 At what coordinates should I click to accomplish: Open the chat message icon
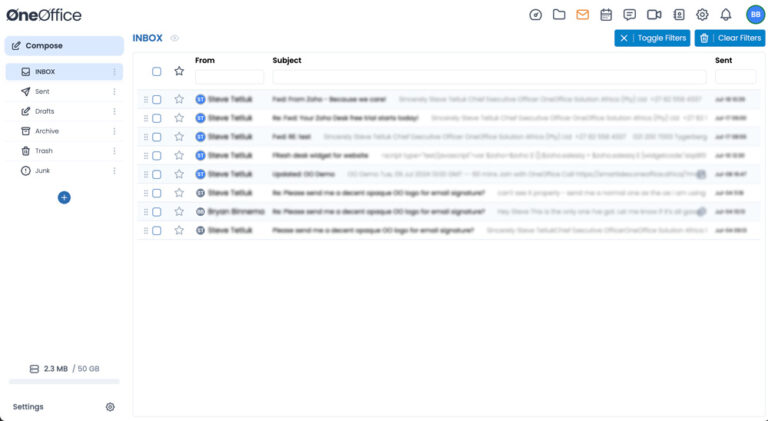click(x=630, y=15)
